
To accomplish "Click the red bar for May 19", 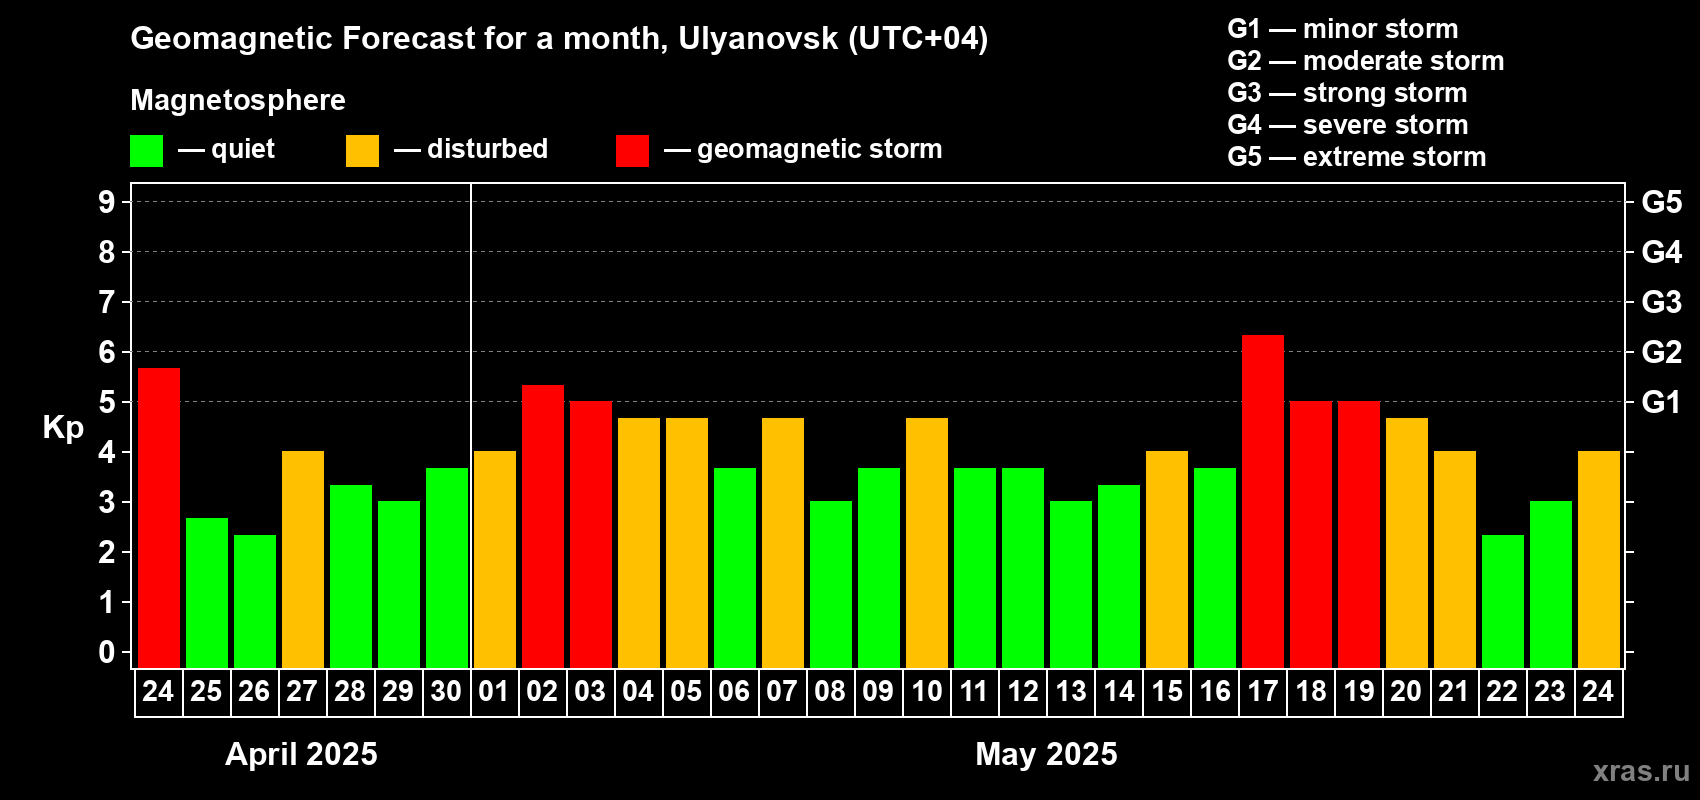I will 1359,535.
